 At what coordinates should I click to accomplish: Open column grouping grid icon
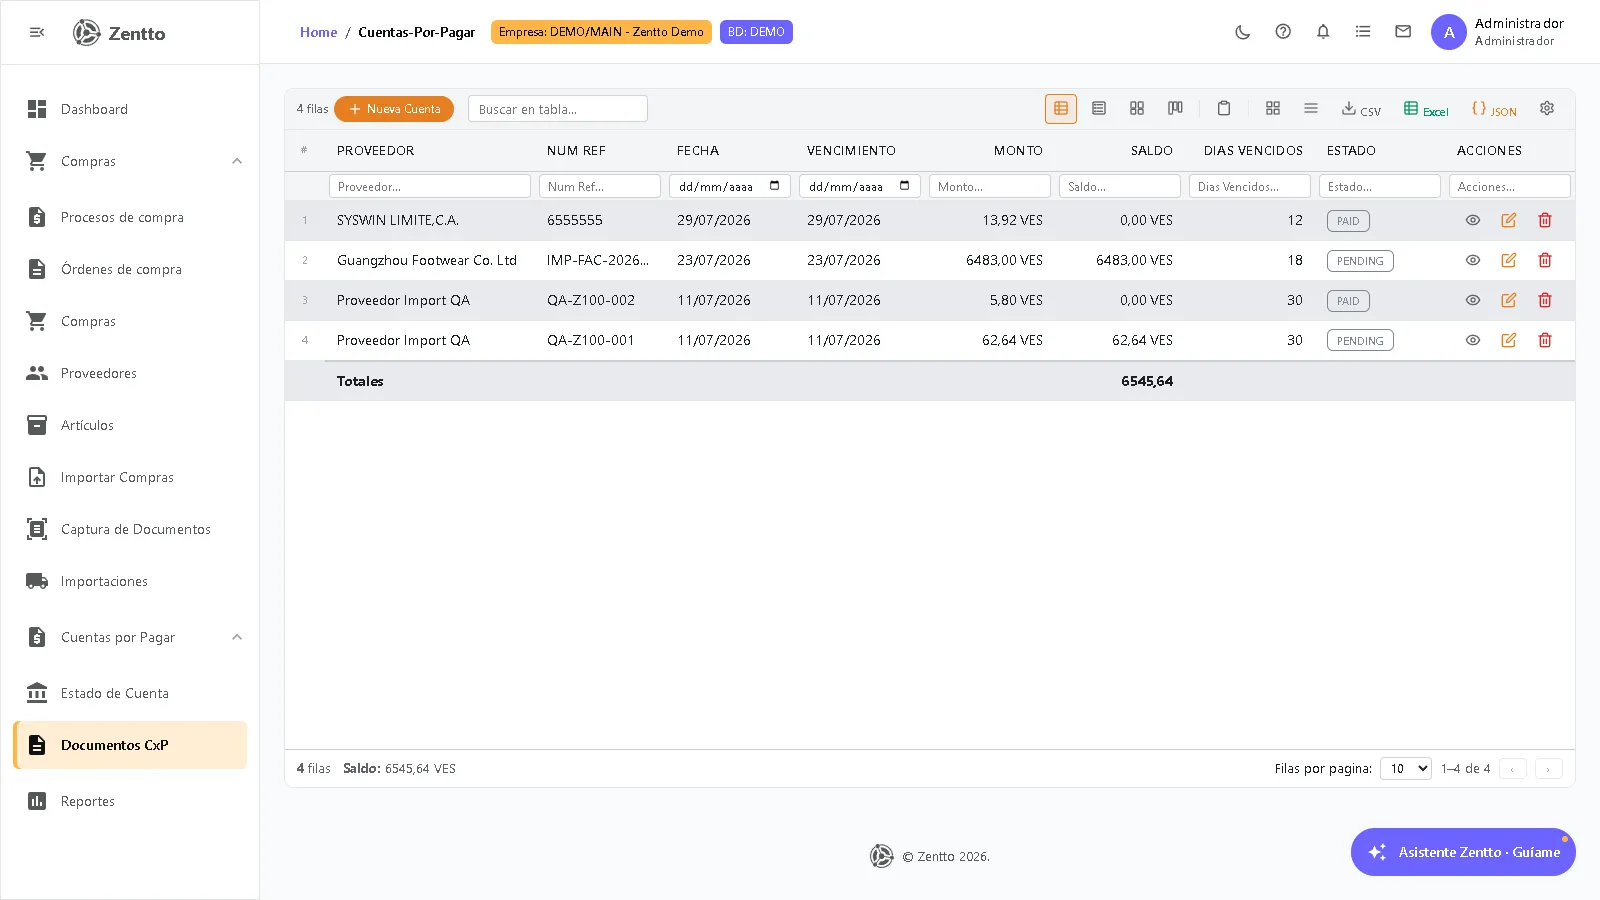pos(1273,108)
